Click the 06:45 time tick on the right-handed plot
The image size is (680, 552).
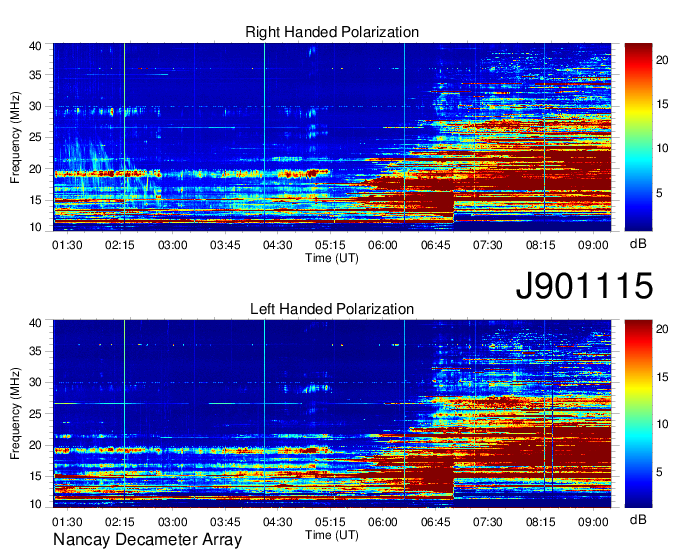click(435, 245)
